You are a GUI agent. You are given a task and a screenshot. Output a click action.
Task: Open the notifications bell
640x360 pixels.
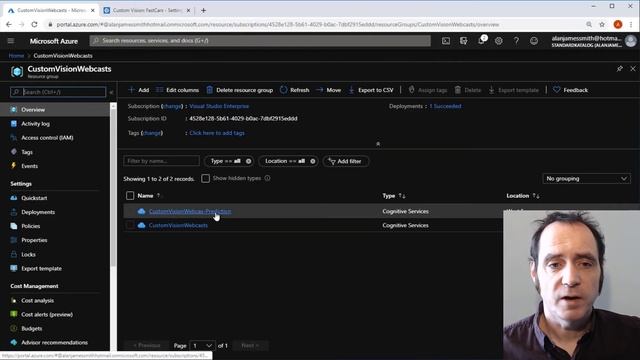481,40
